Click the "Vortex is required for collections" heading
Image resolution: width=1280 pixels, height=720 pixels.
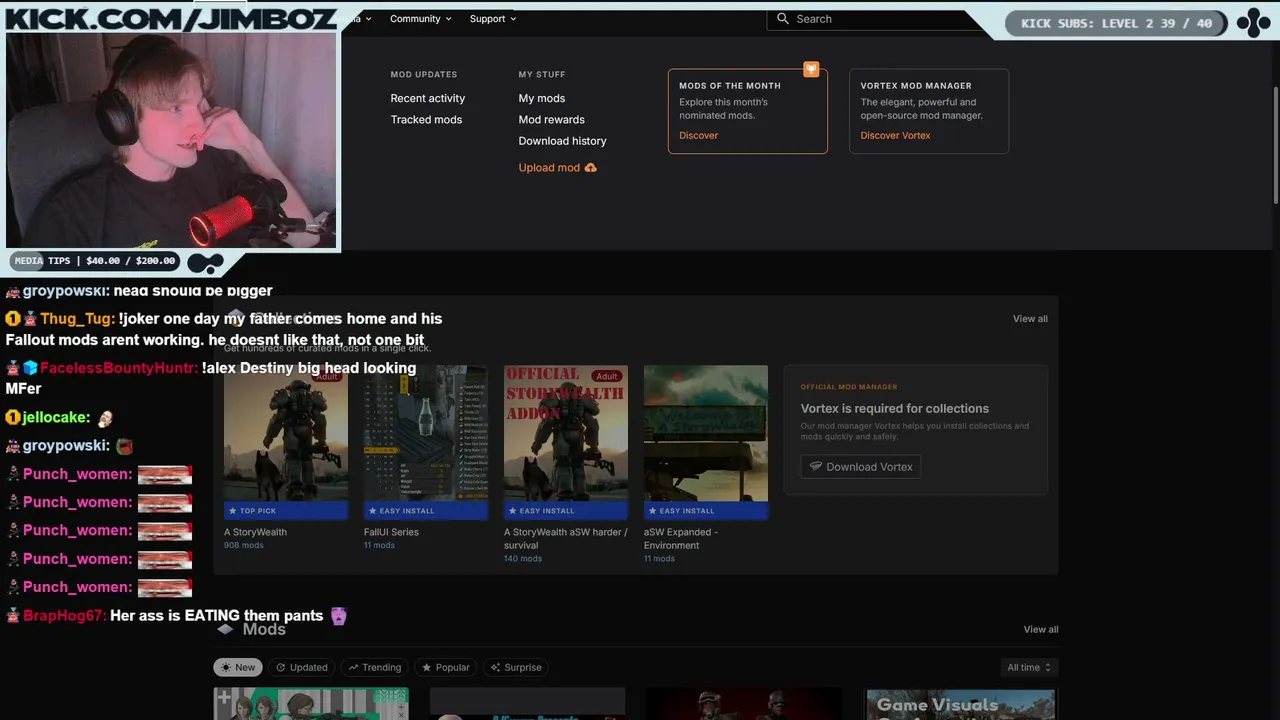point(895,409)
